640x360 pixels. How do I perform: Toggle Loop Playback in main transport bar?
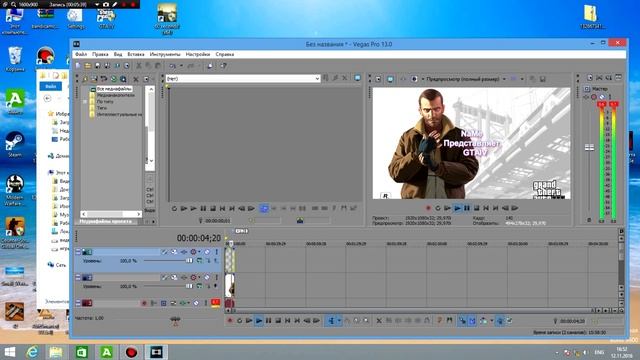click(239, 321)
